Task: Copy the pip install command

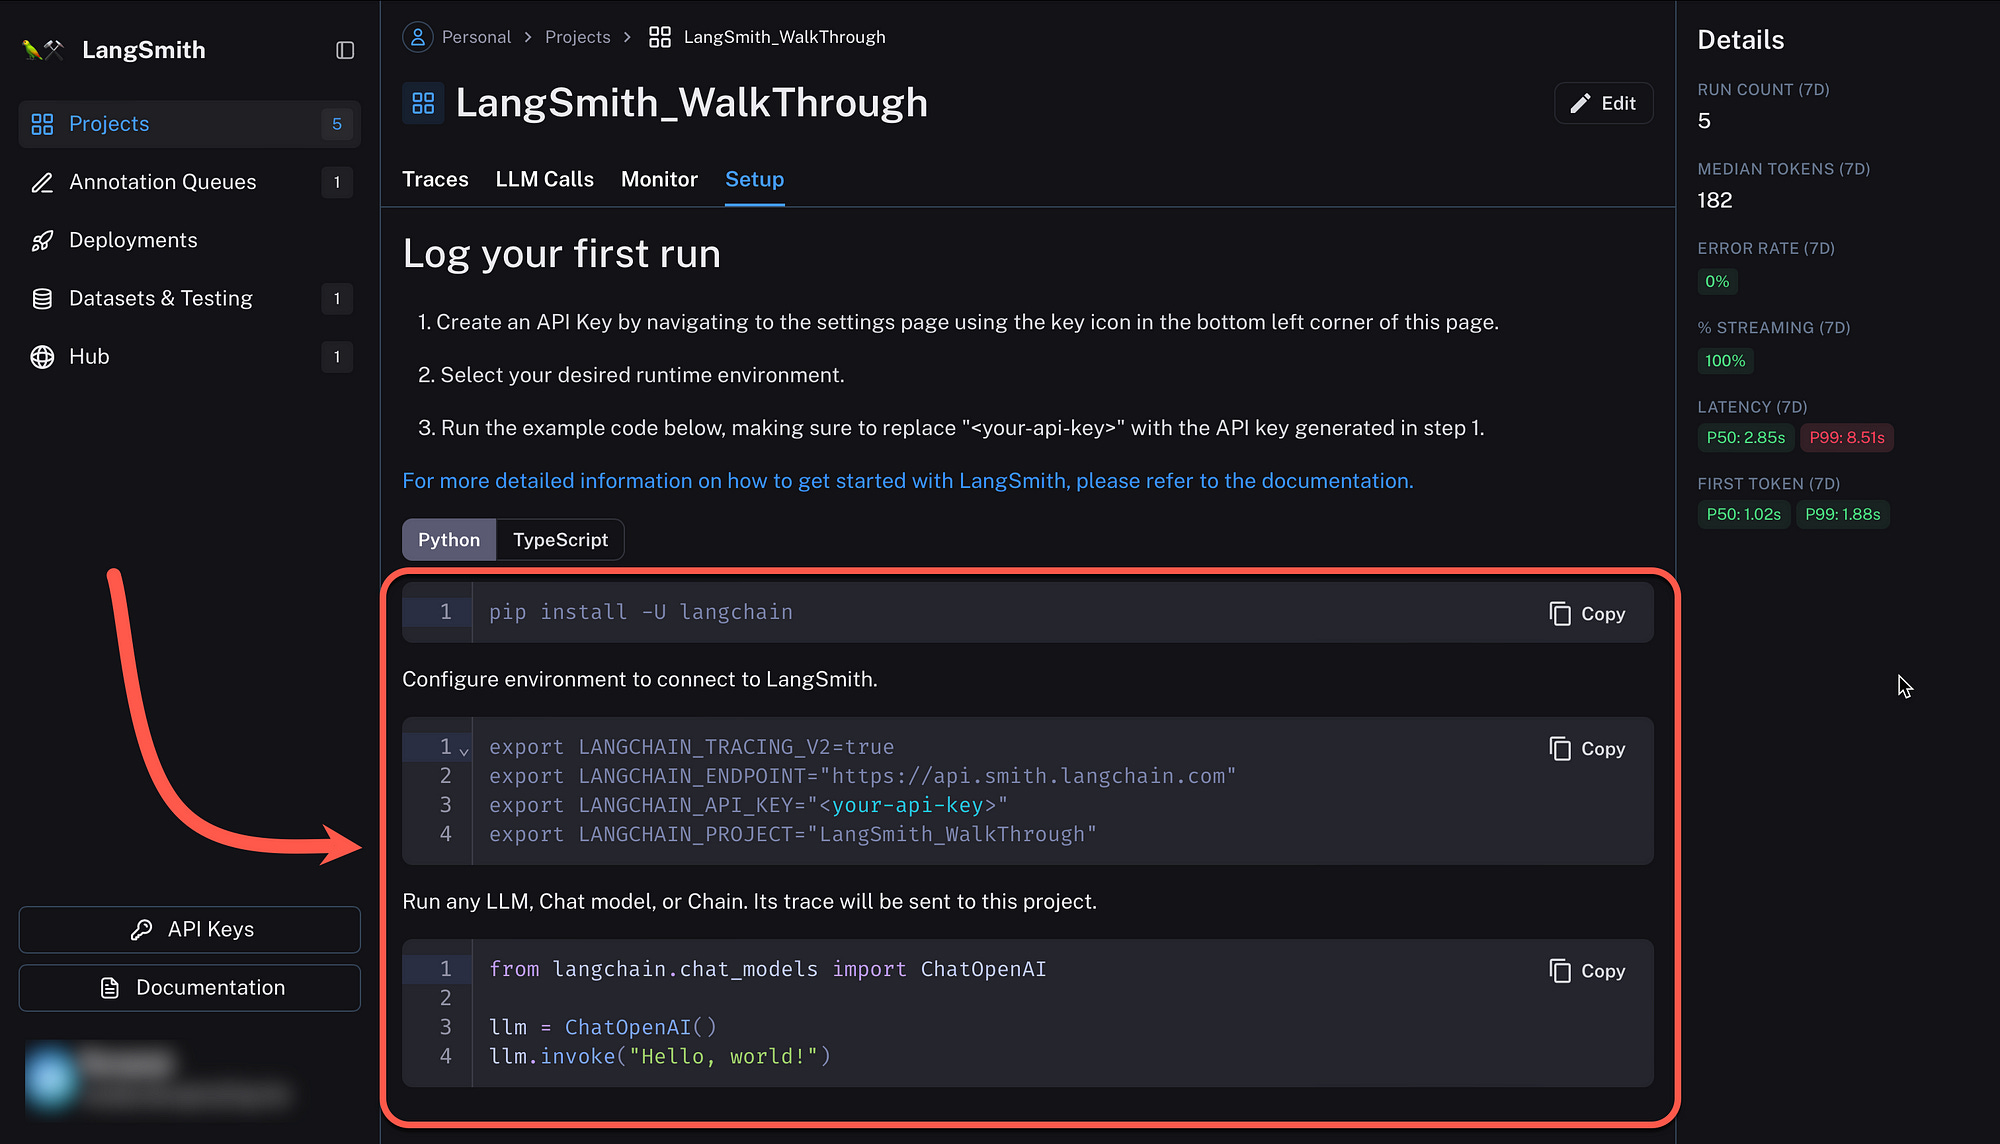Action: tap(1587, 613)
